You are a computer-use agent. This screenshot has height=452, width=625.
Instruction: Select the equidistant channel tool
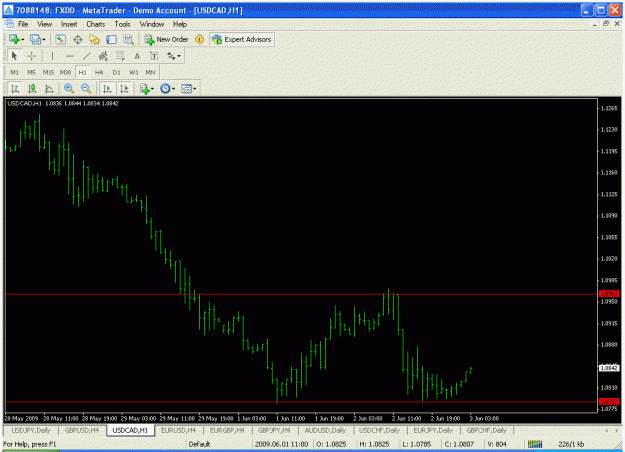103,56
